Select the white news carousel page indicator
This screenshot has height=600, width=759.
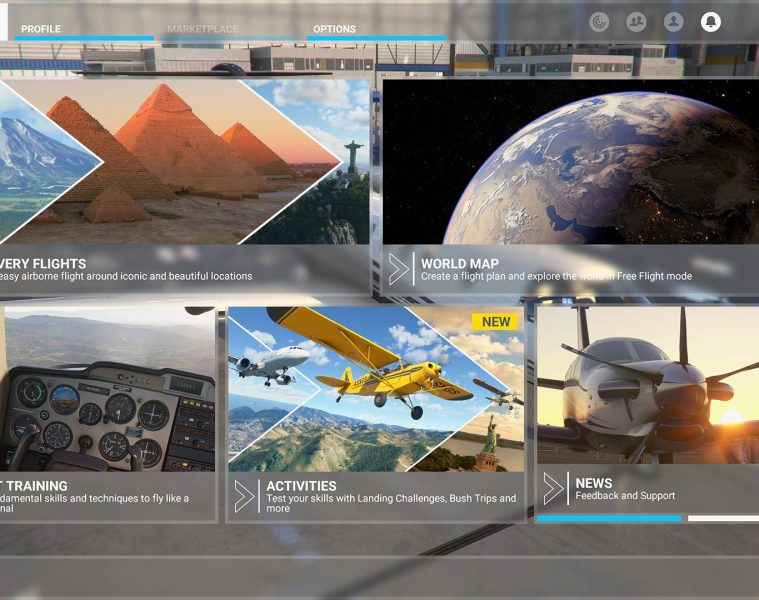click(723, 518)
